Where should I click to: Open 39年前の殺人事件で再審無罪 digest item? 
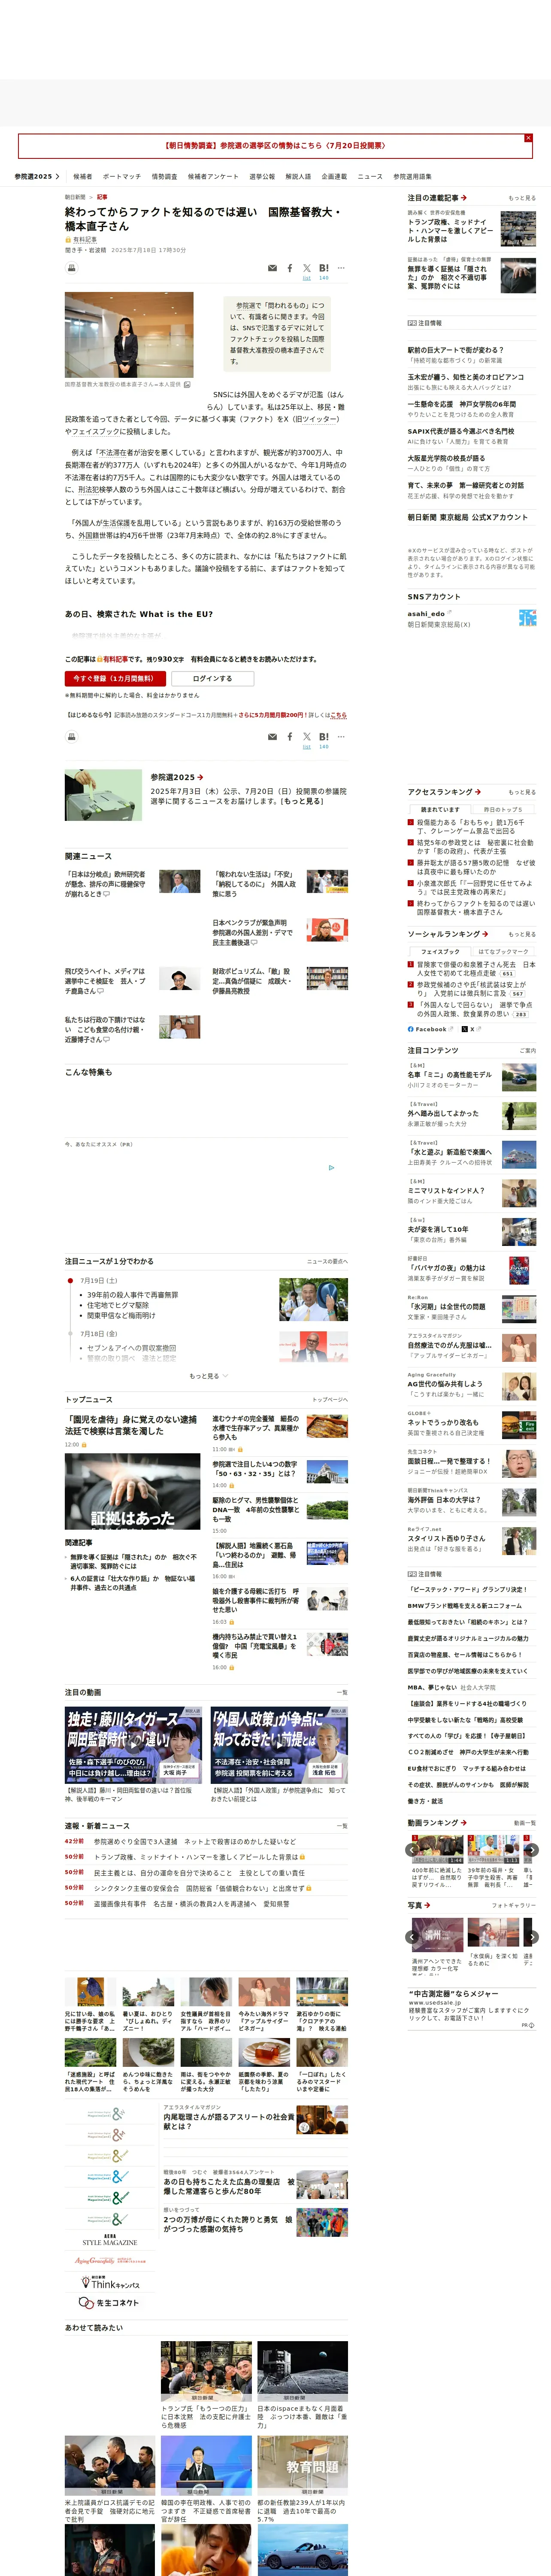pos(132,1294)
